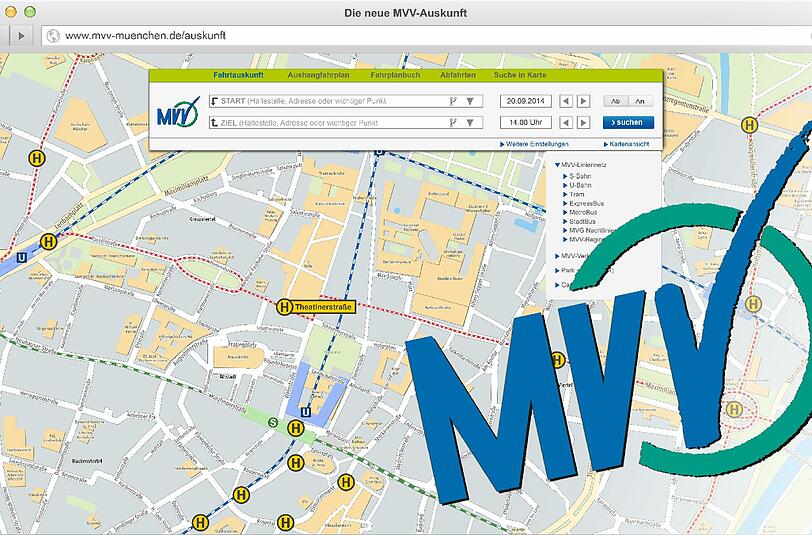This screenshot has height=535, width=812.
Task: Click the green S-Bahn symbol on the map
Action: (x=273, y=423)
